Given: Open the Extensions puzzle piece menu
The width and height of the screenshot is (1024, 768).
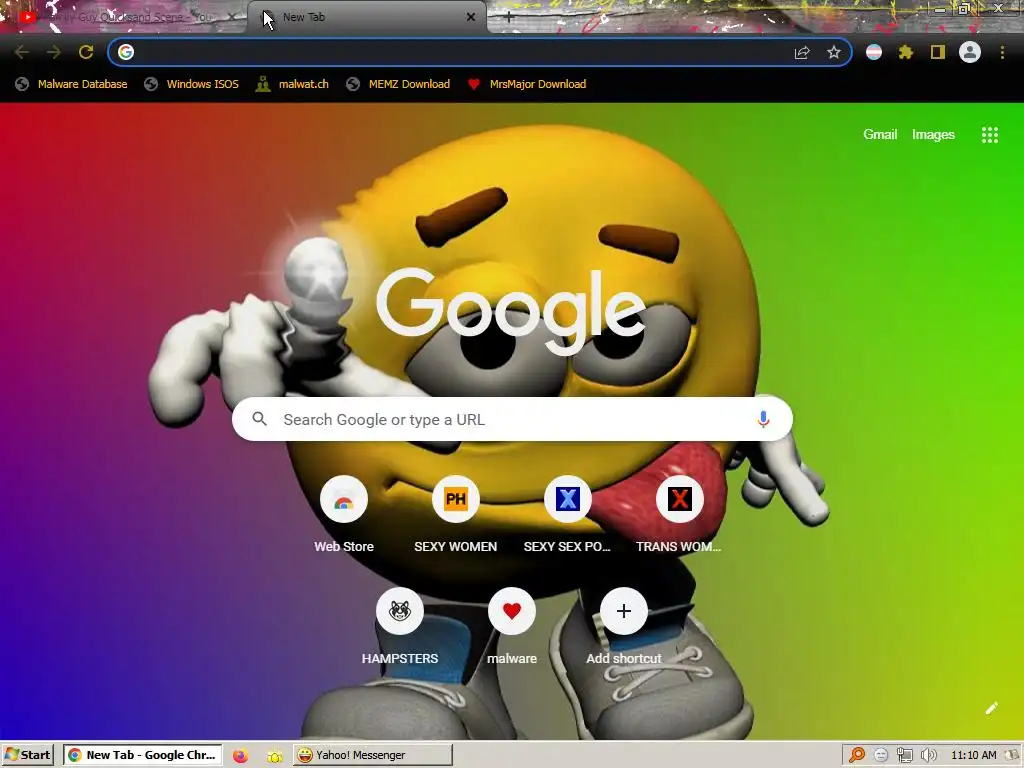Looking at the screenshot, I should tap(906, 52).
